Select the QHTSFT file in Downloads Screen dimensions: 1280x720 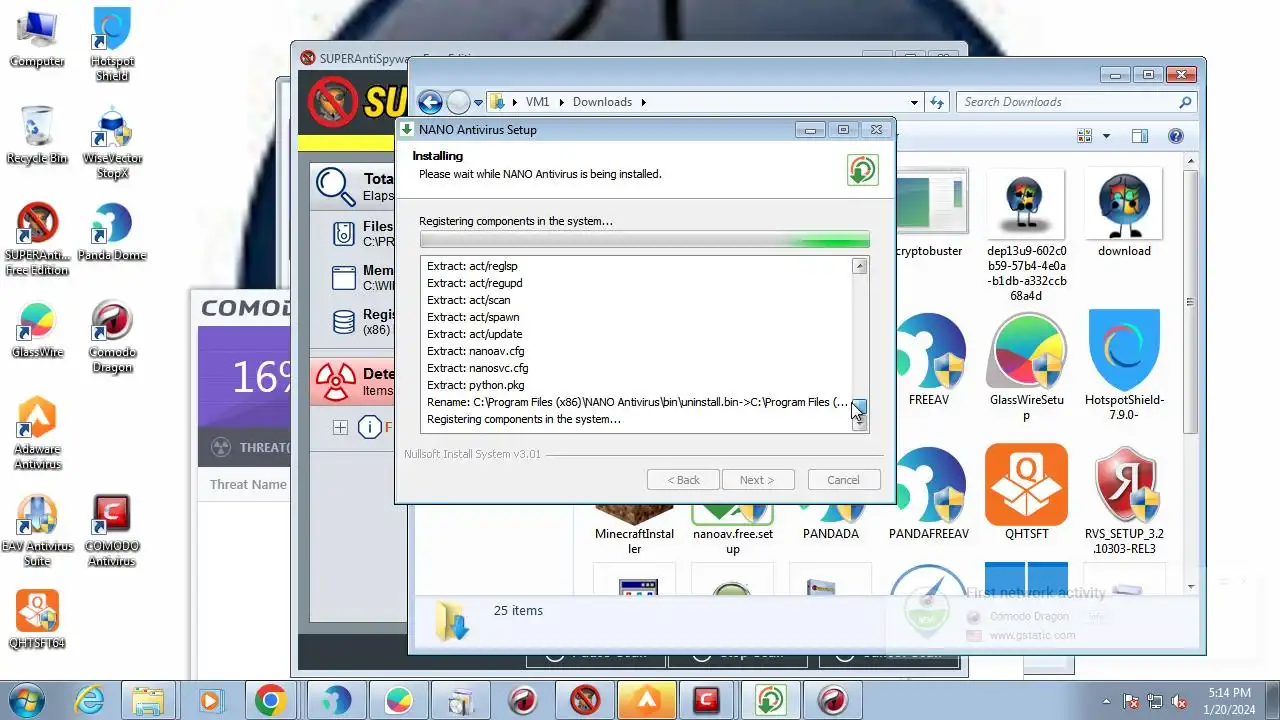tap(1026, 493)
